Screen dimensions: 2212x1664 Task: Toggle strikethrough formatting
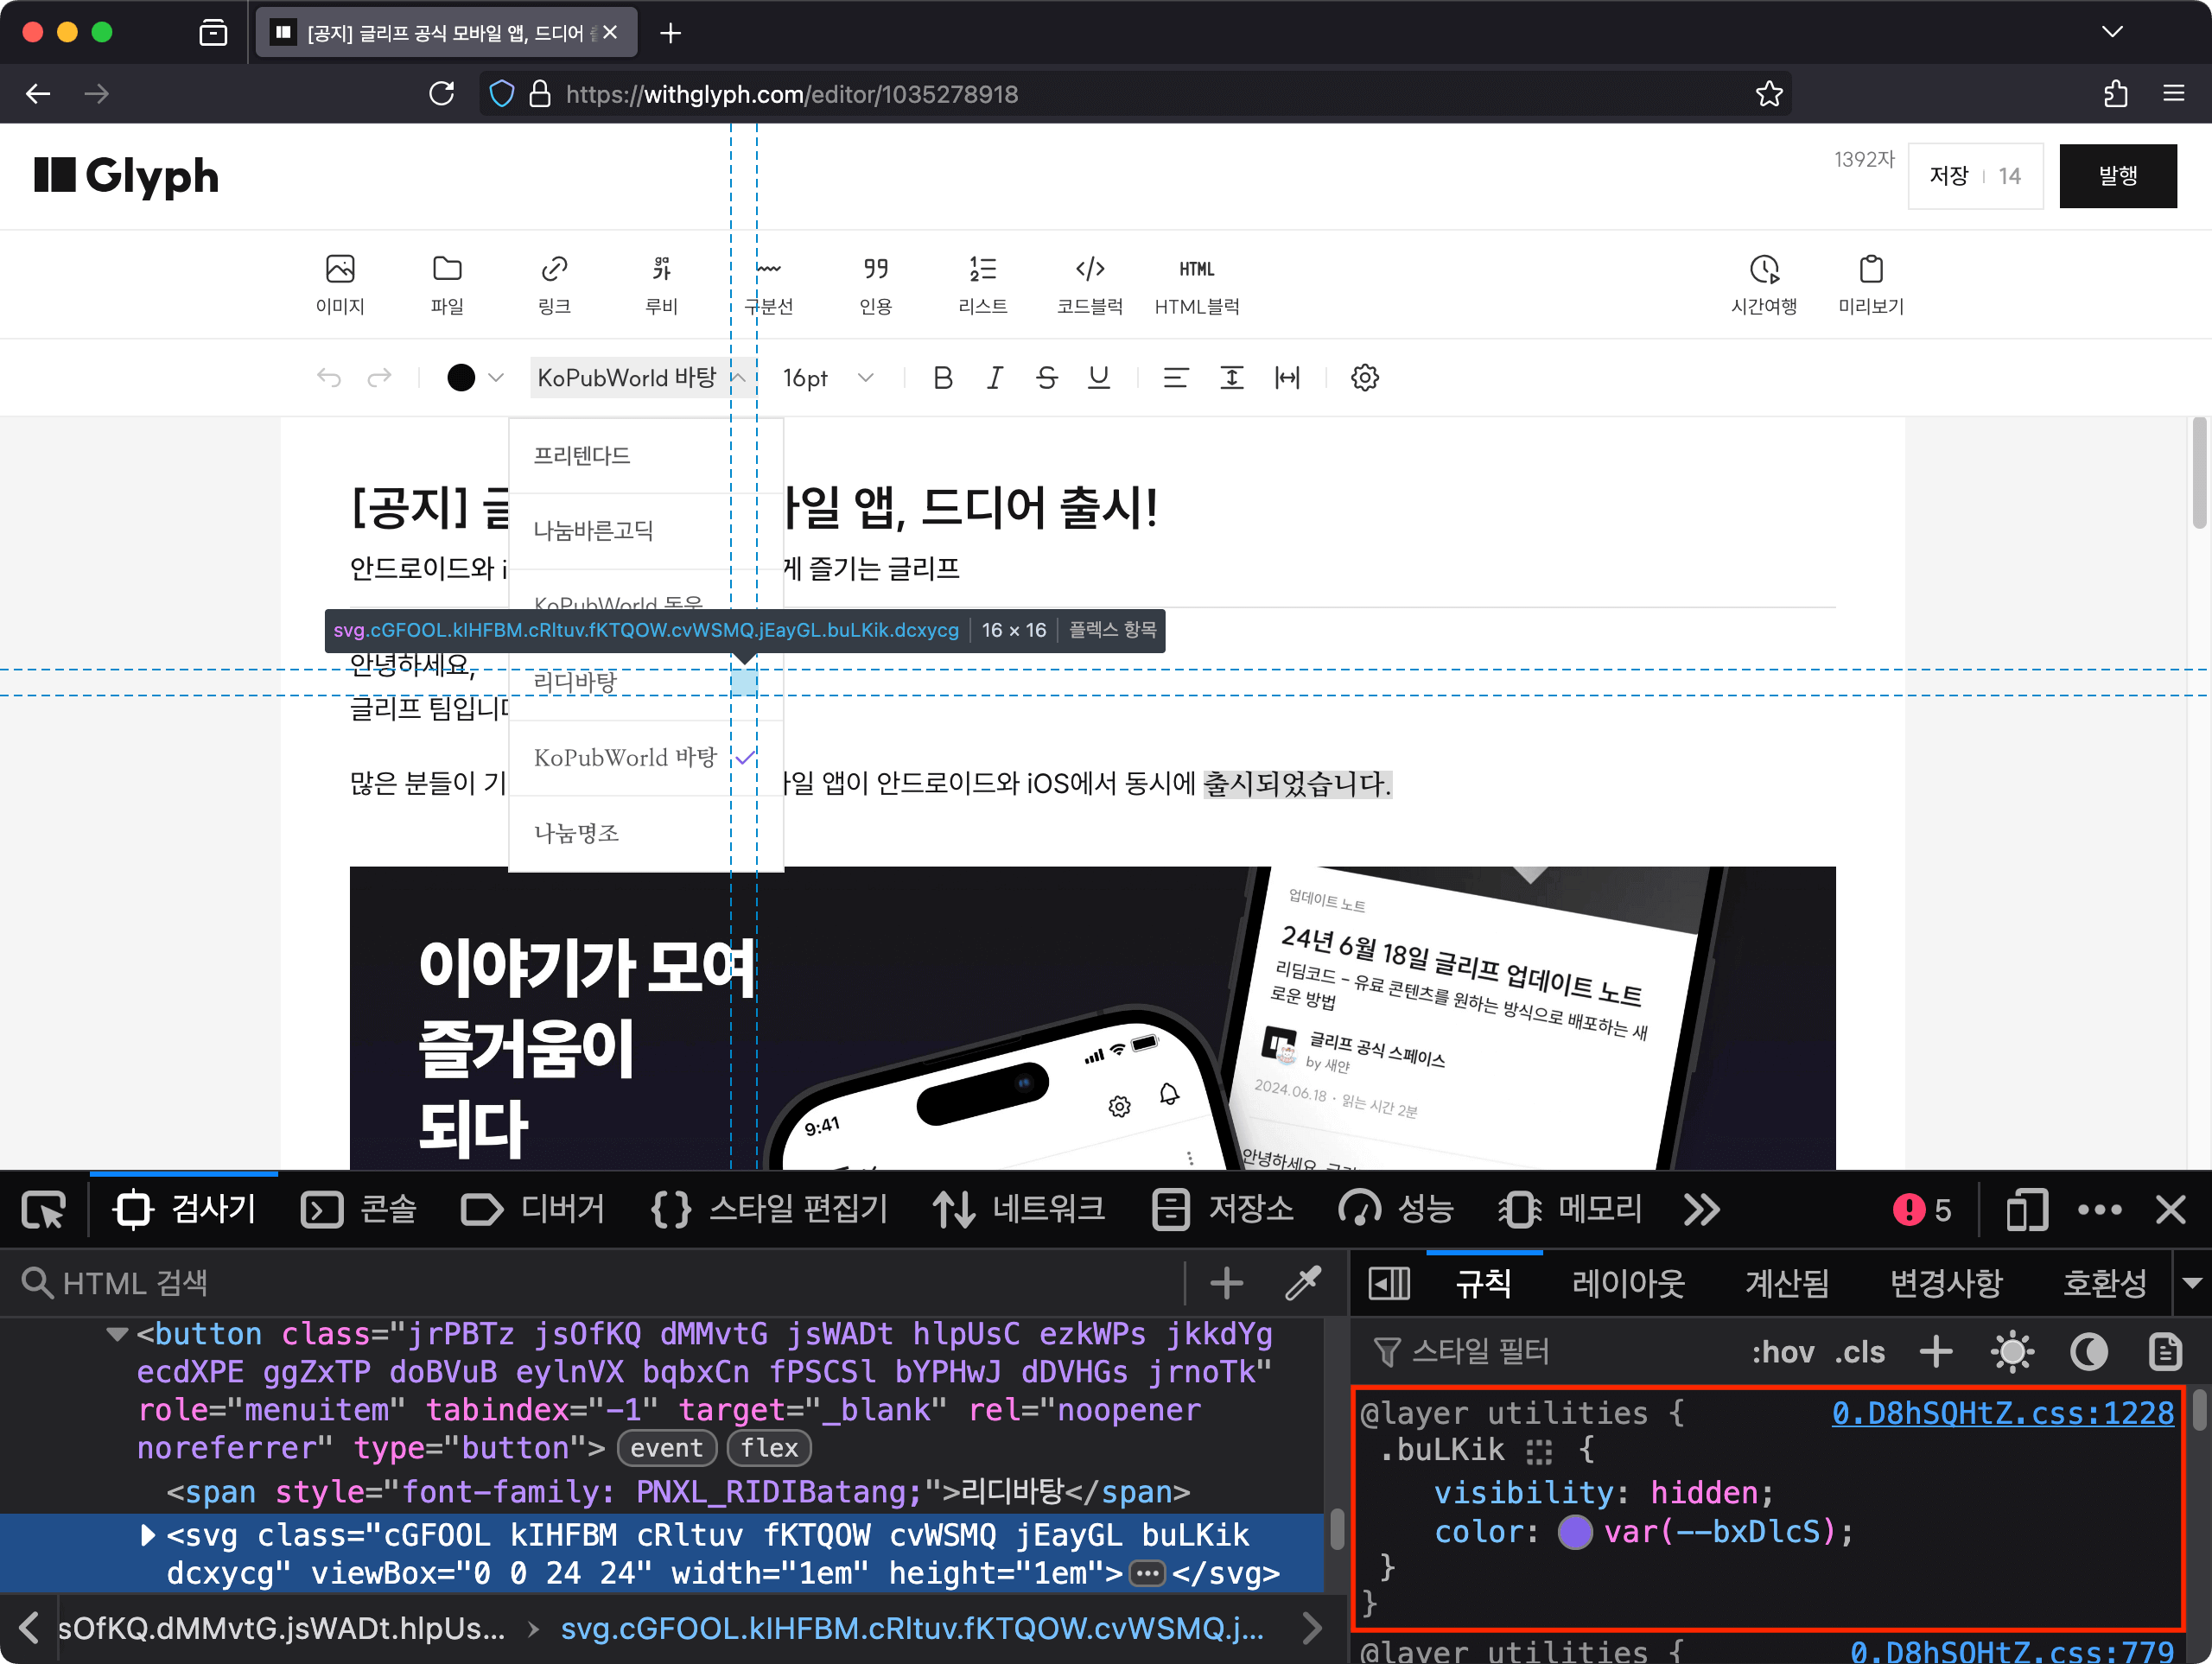tap(1047, 378)
